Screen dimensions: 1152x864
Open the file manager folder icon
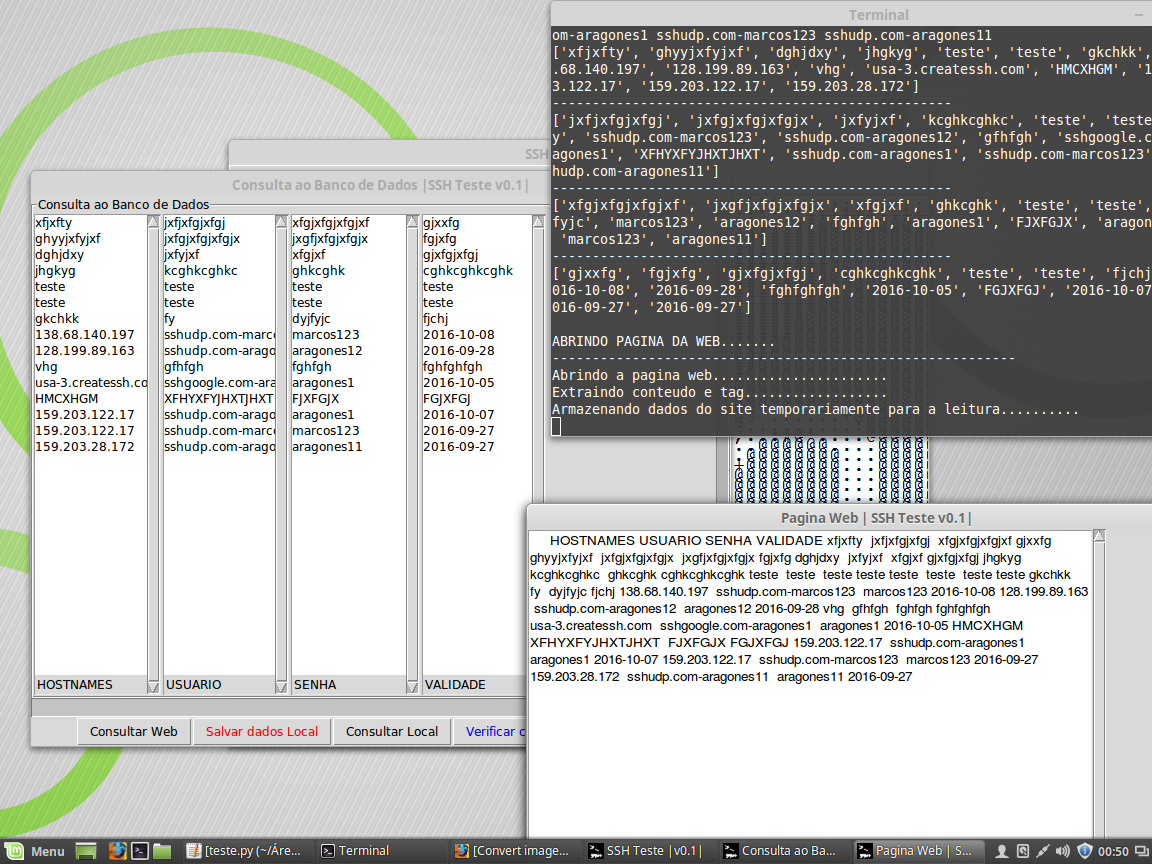163,851
